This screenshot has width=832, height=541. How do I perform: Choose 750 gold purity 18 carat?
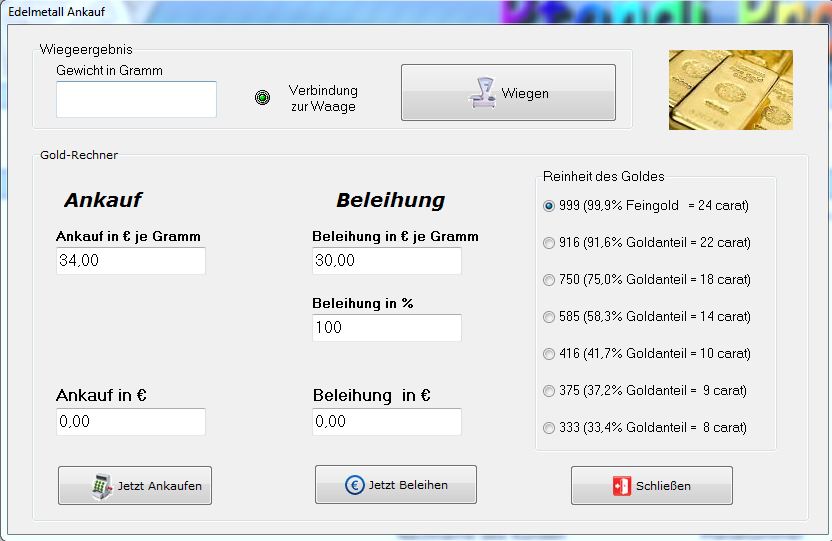548,280
